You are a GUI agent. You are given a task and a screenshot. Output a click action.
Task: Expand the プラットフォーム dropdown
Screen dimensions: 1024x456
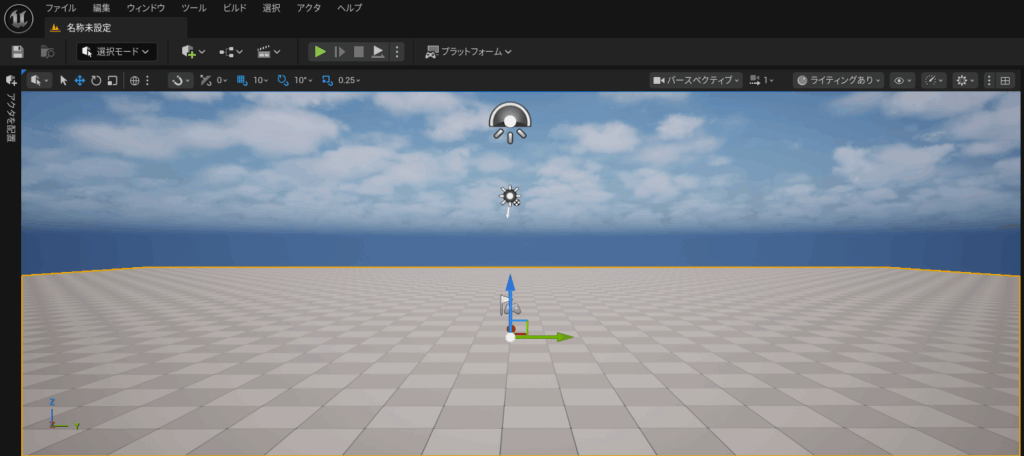pyautogui.click(x=468, y=51)
